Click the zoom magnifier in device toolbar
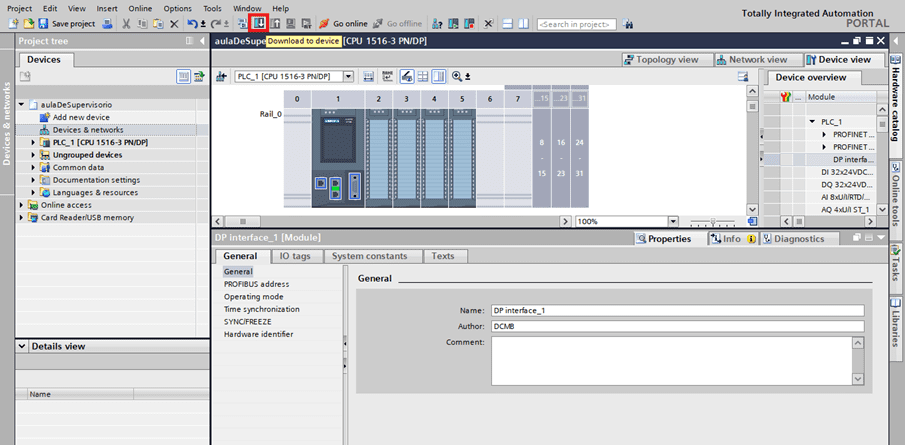 click(x=457, y=76)
